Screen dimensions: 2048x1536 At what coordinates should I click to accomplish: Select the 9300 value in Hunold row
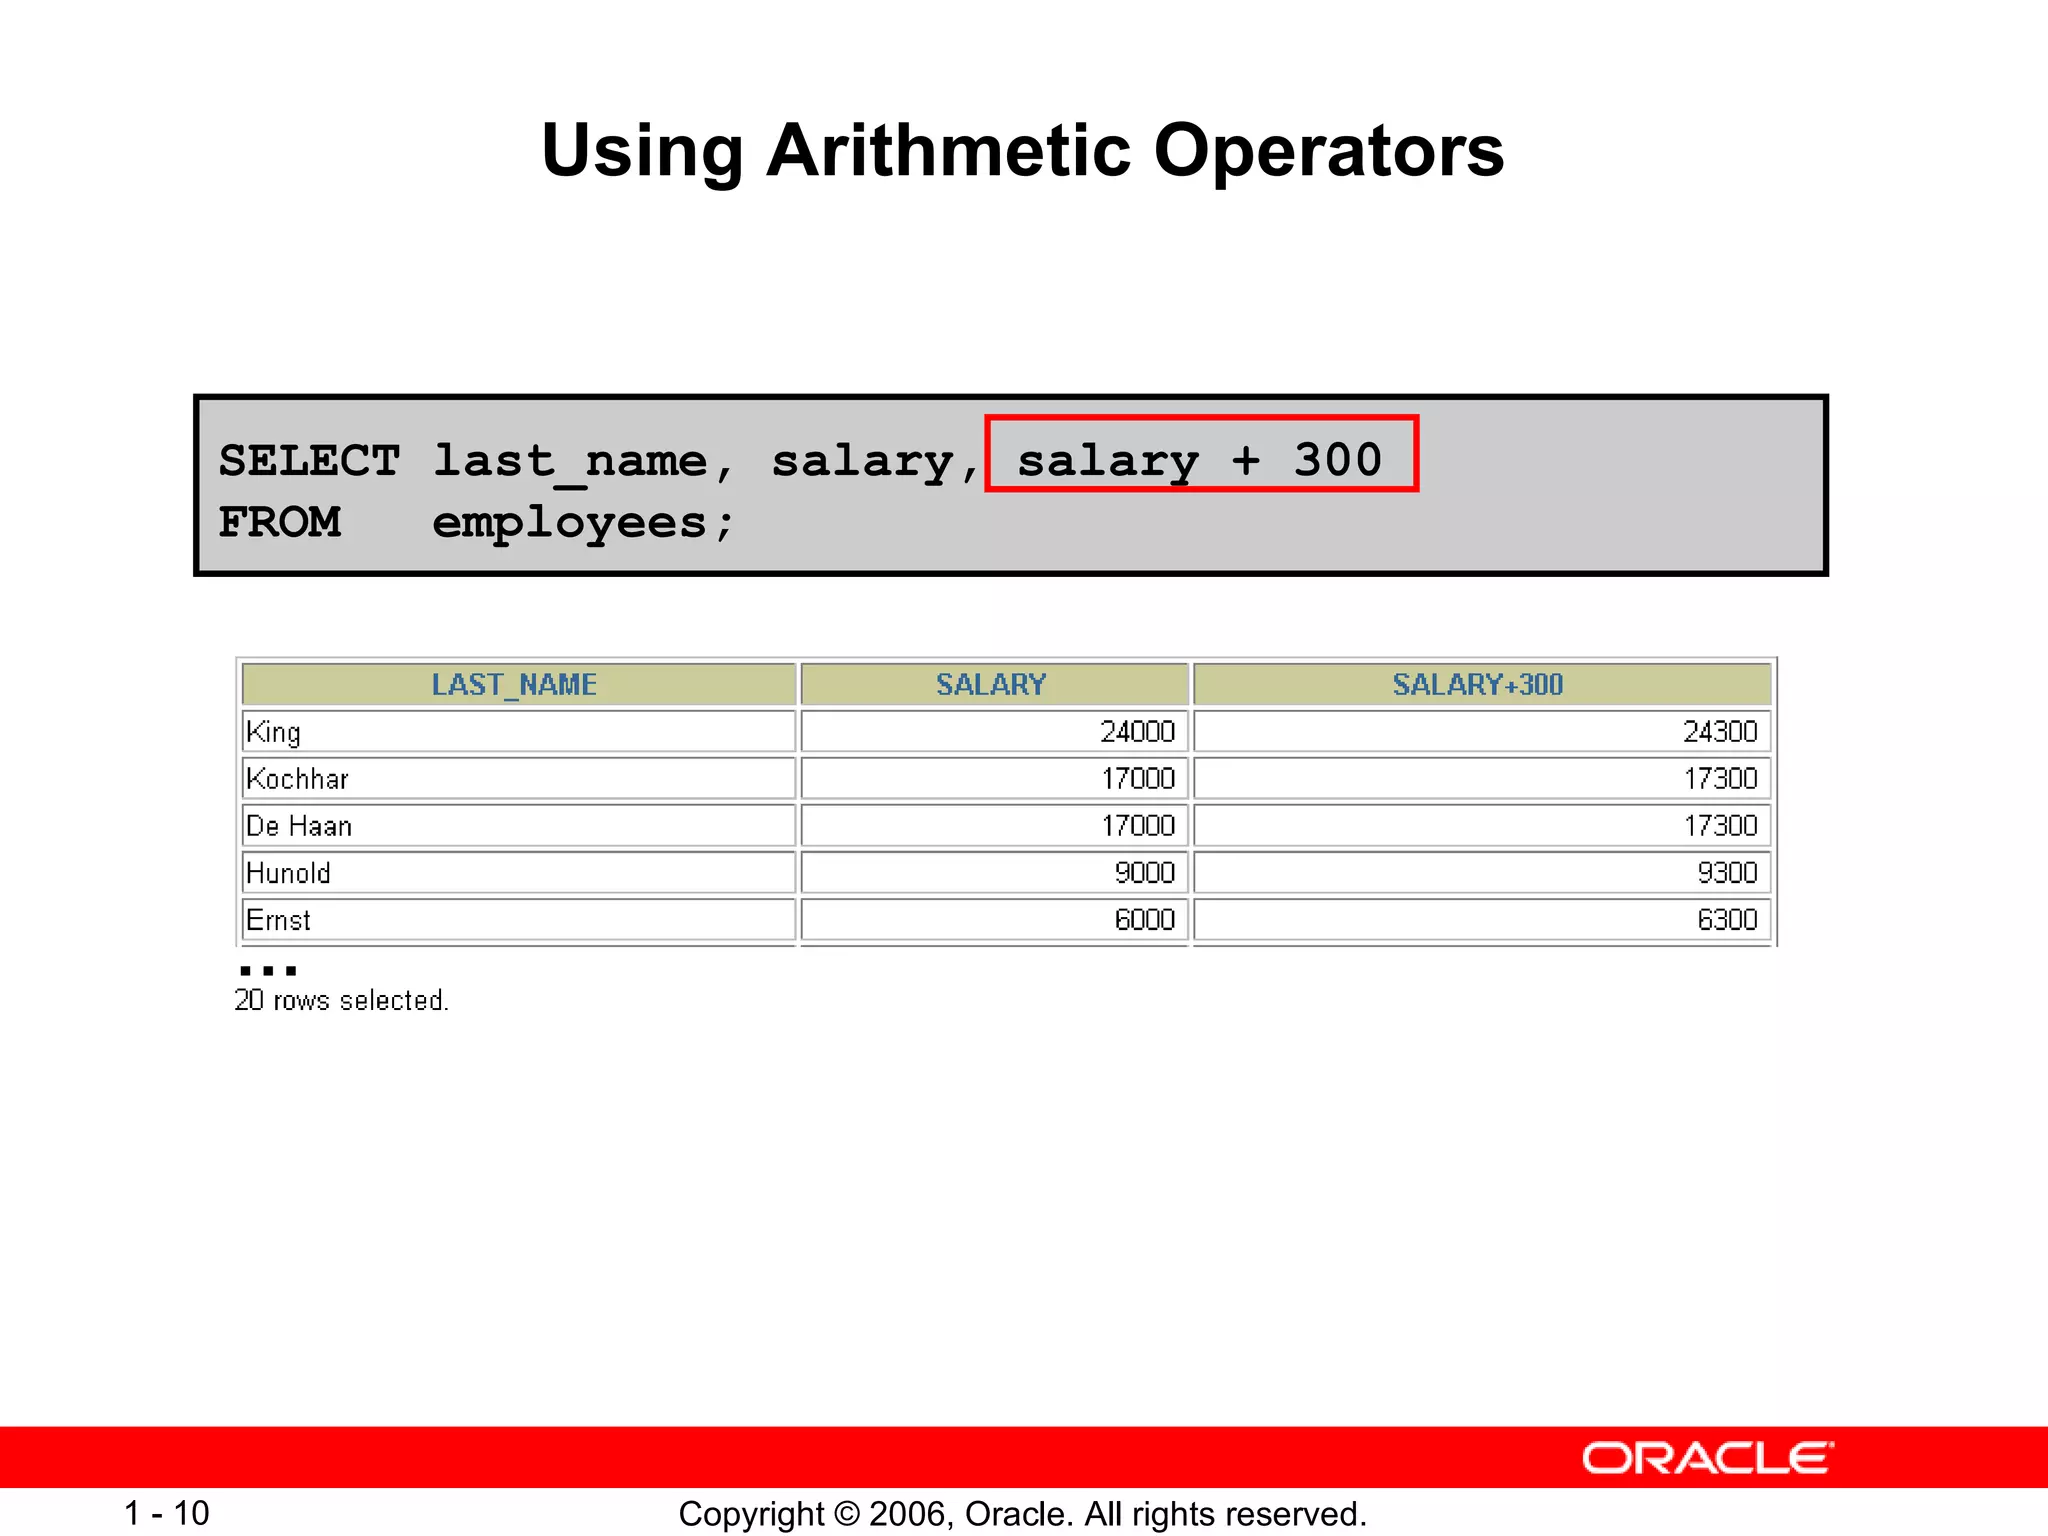(1726, 873)
